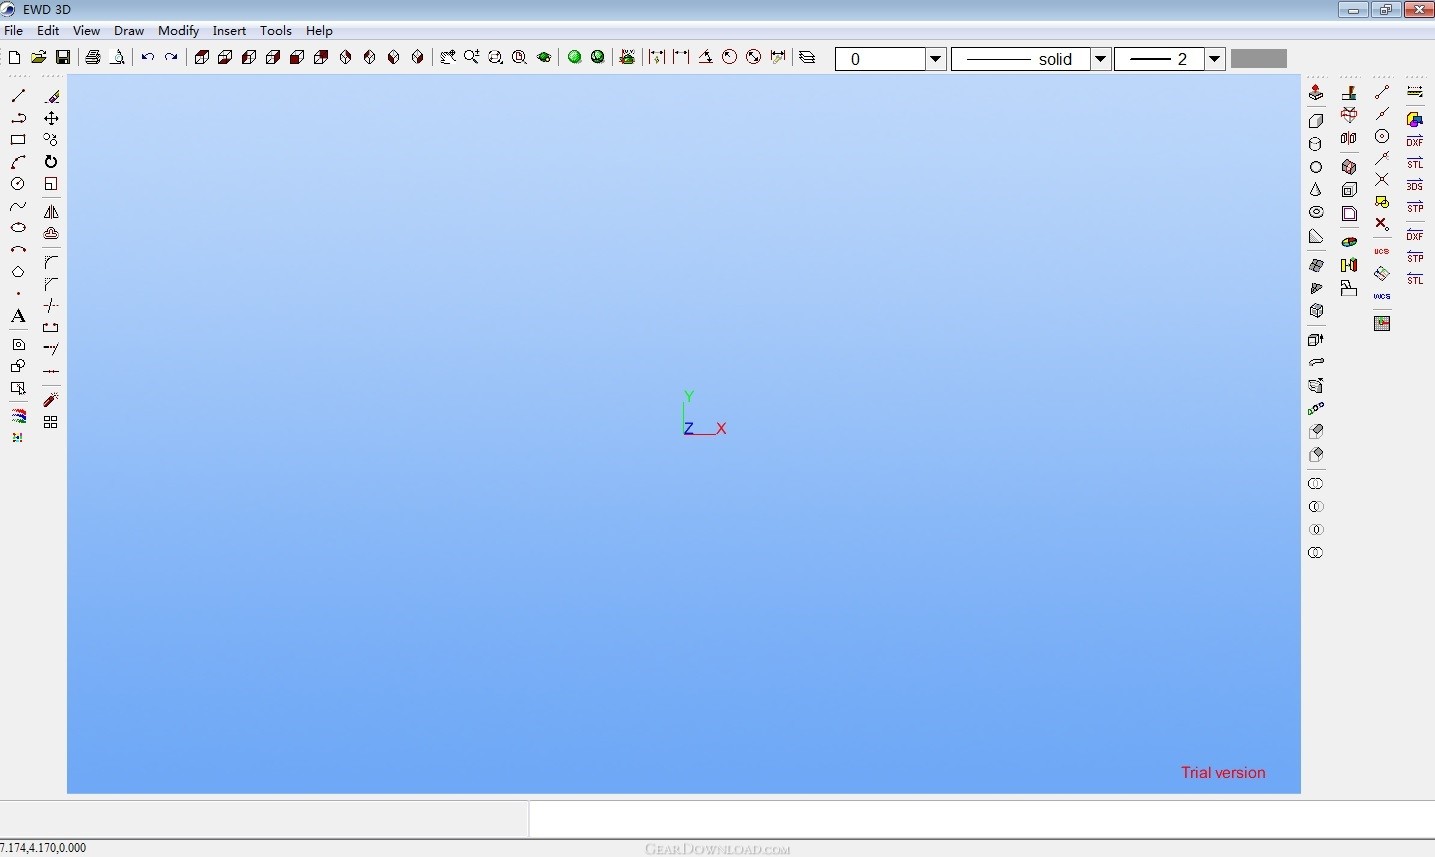Open the Help menu
Screen dimensions: 1435x857
point(319,31)
